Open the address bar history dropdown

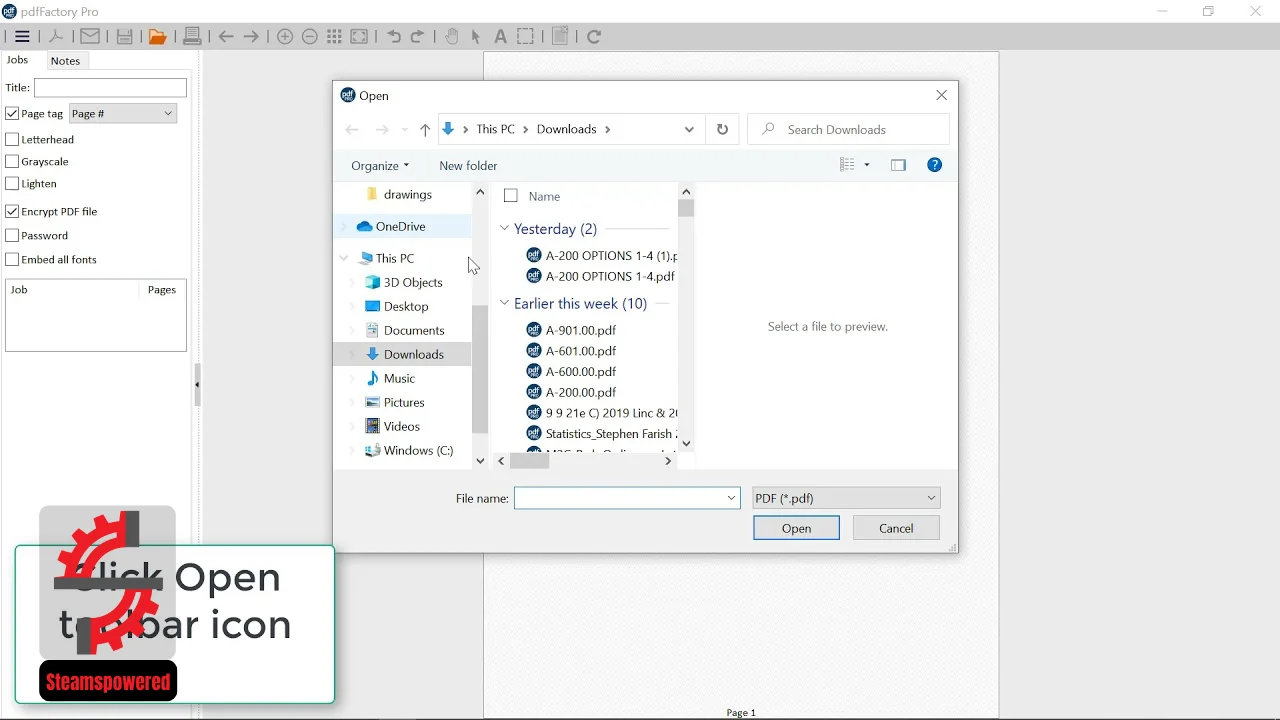[x=689, y=130]
